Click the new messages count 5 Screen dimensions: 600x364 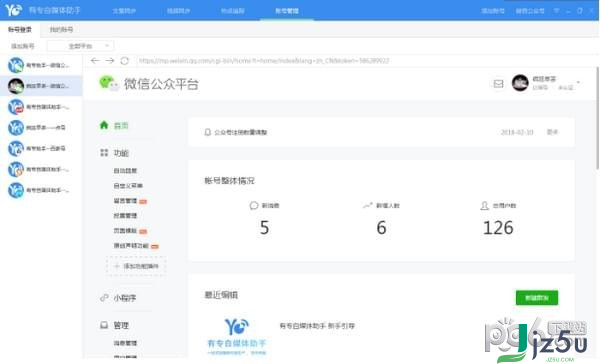[x=264, y=227]
